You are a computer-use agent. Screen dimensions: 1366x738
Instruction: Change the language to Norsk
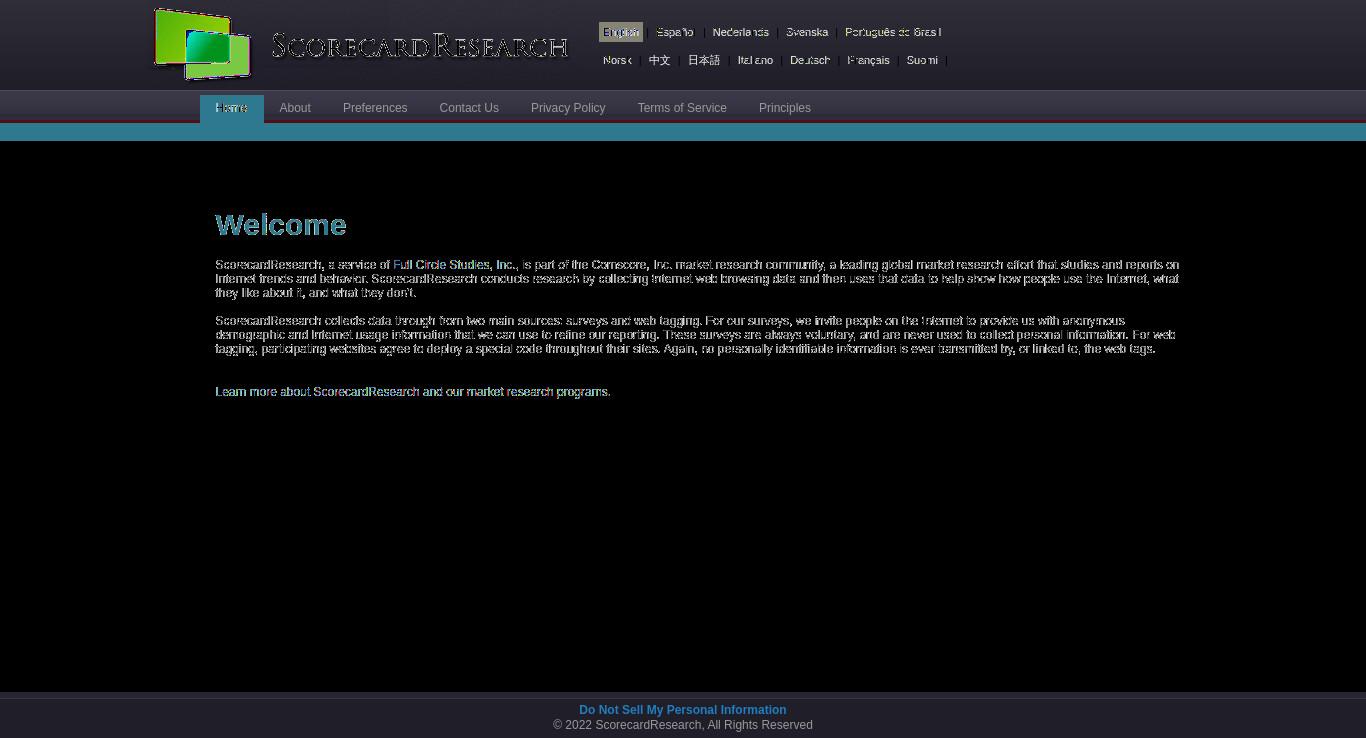pyautogui.click(x=617, y=60)
